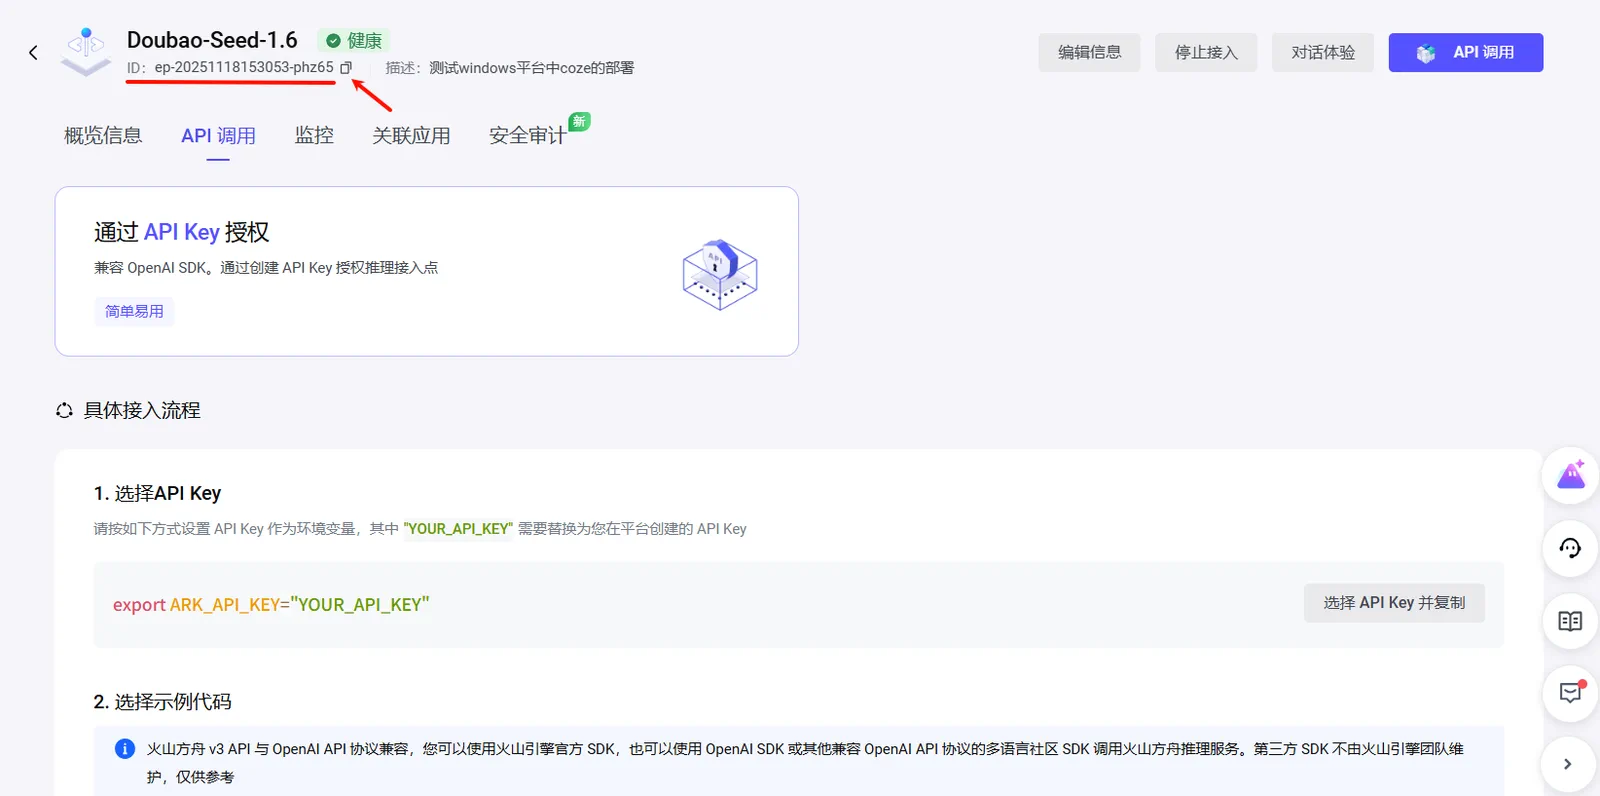Click the export ARK_API_KEY code line

pos(271,605)
